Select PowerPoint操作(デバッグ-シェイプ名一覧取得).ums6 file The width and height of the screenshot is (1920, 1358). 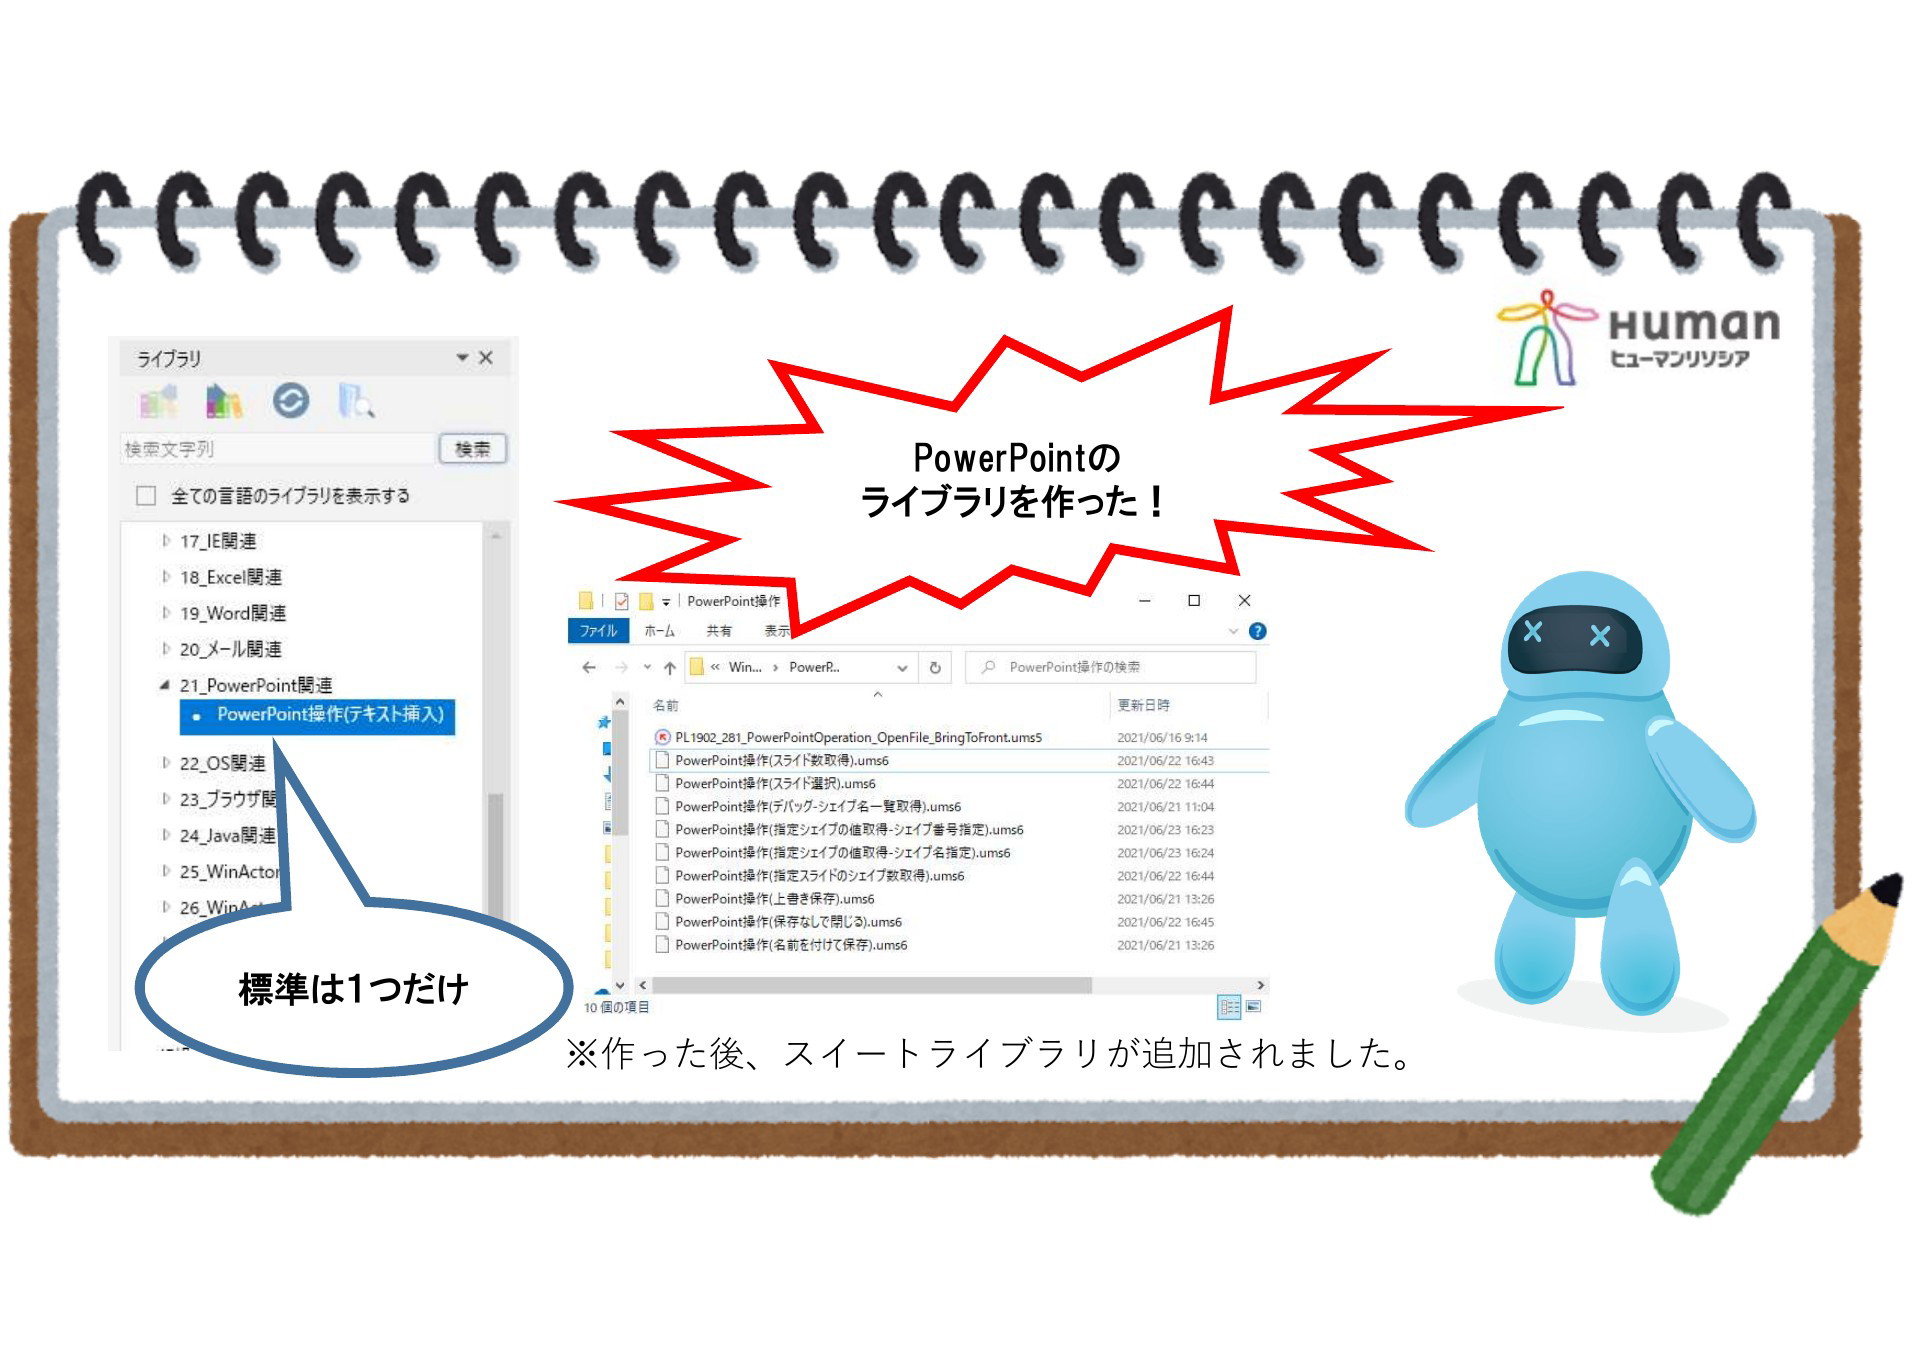[x=818, y=807]
